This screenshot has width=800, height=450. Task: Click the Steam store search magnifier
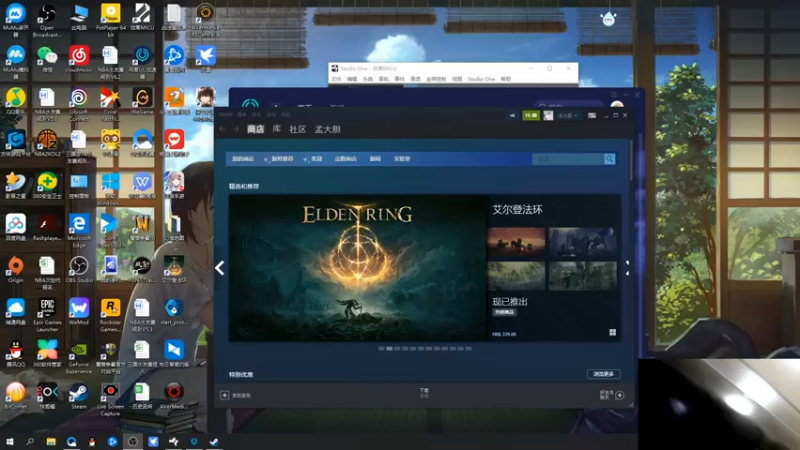[609, 159]
